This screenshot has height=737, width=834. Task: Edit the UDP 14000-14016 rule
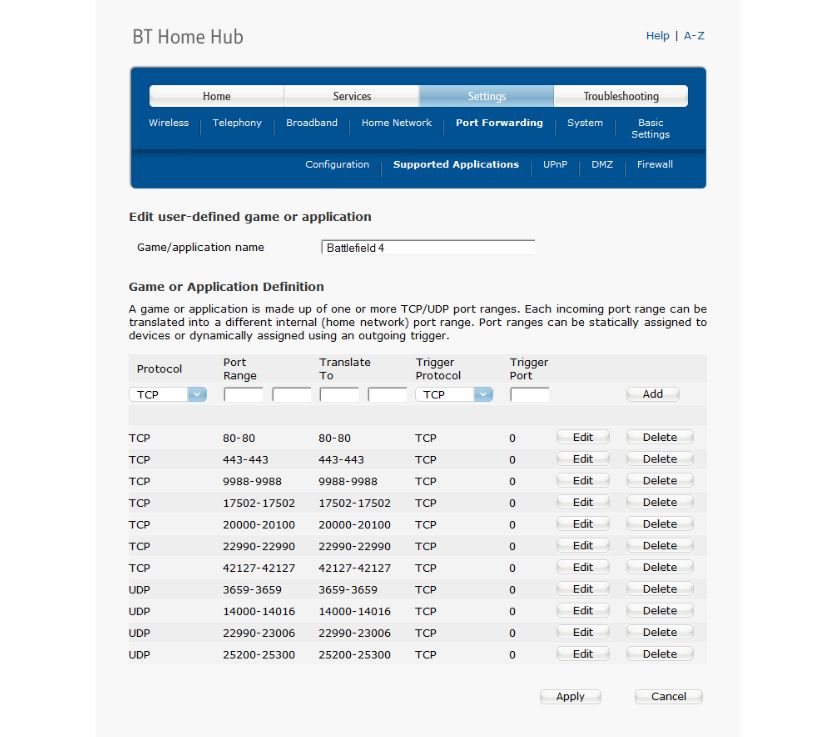coord(583,610)
